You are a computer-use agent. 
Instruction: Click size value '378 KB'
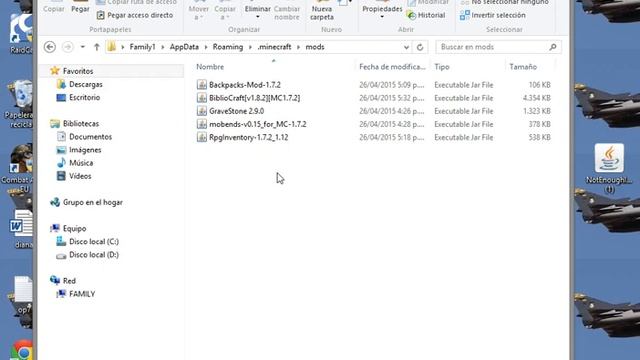click(539, 124)
